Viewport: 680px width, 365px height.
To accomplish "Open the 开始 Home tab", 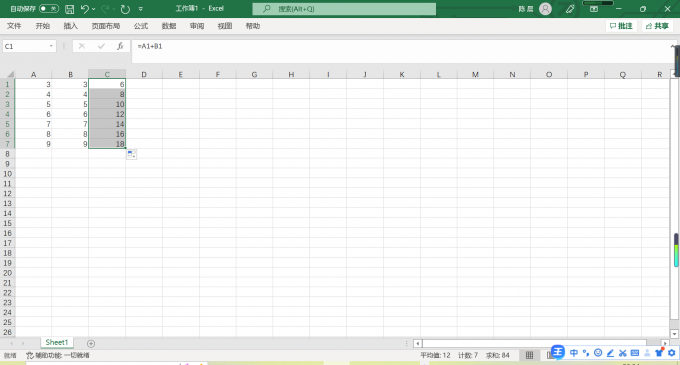I will tap(42, 26).
